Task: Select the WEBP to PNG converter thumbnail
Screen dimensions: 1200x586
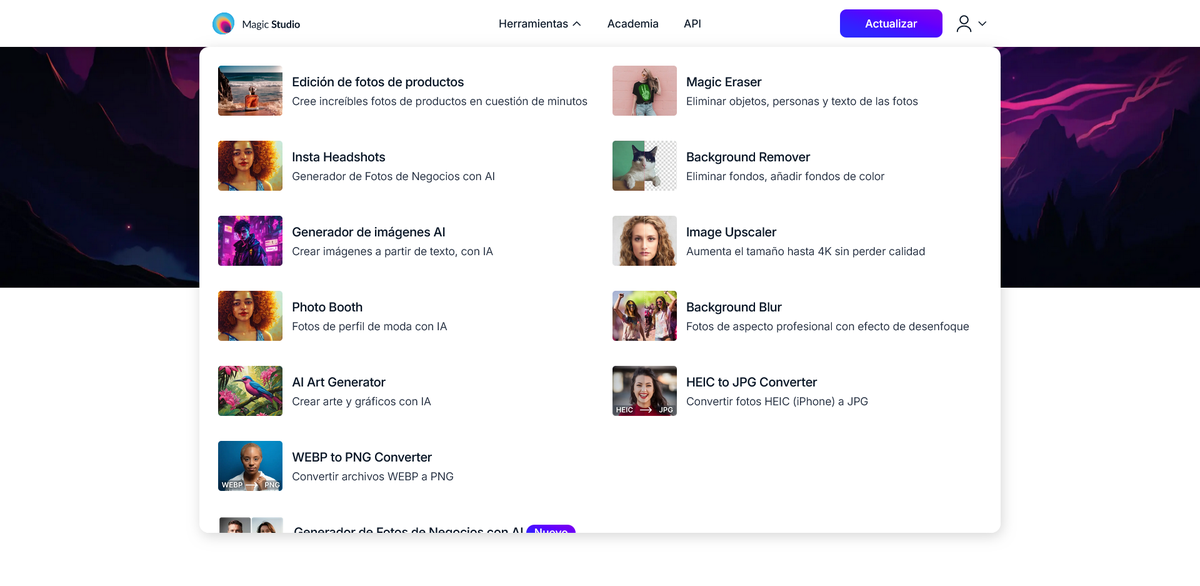Action: coord(250,465)
